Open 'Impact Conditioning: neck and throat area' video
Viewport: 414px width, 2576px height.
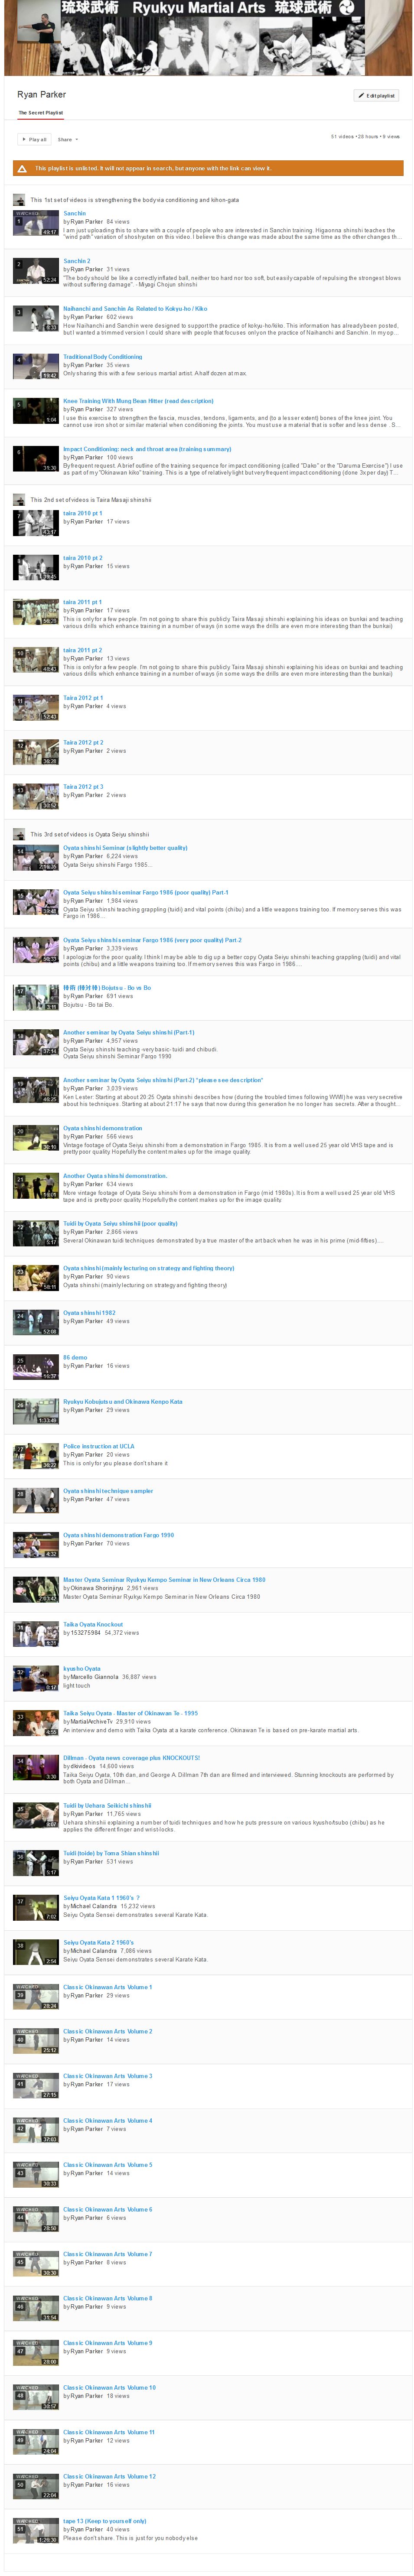147,449
